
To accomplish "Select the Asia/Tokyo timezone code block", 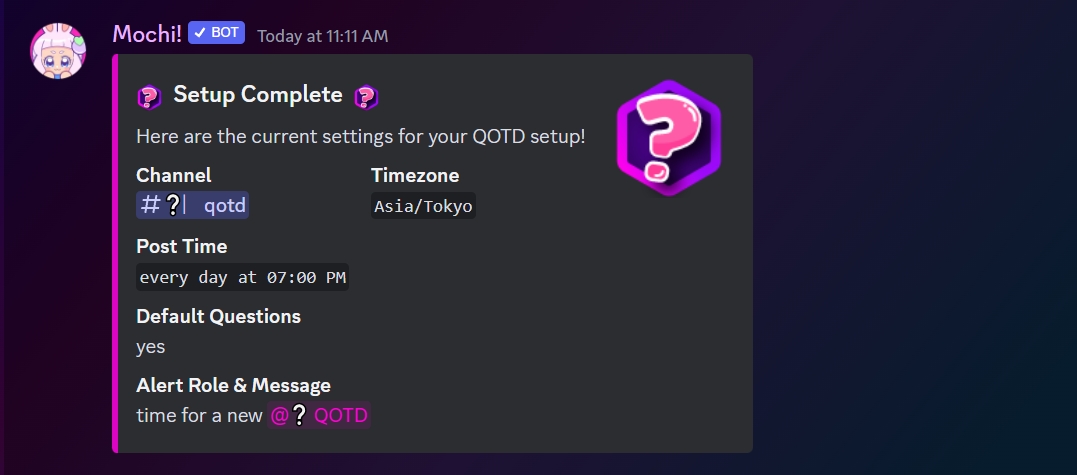I will click(423, 206).
